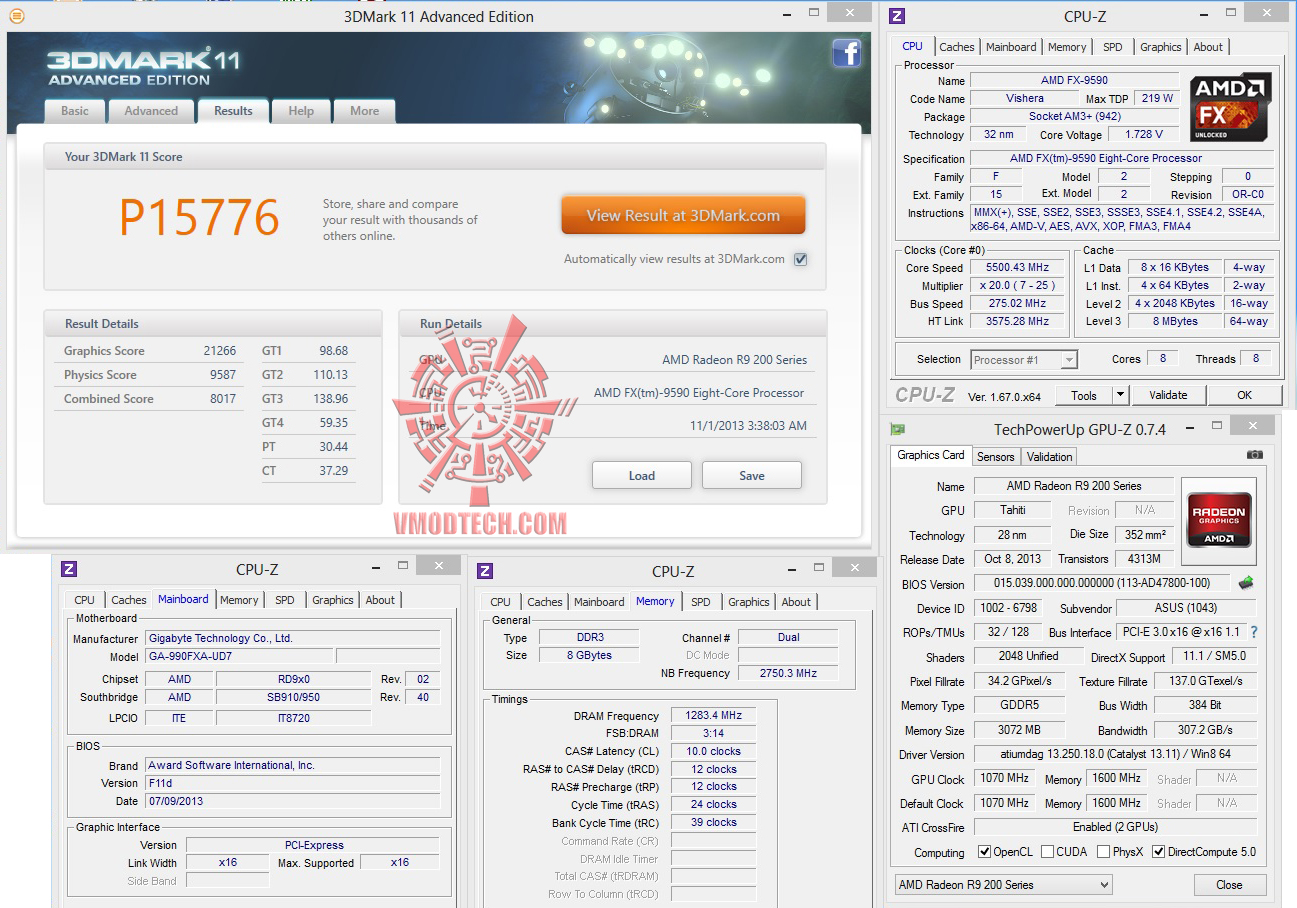Screen dimensions: 1297x908
Task: Open the About tab in the CPU-Z window showing Processor details
Action: 1208,47
